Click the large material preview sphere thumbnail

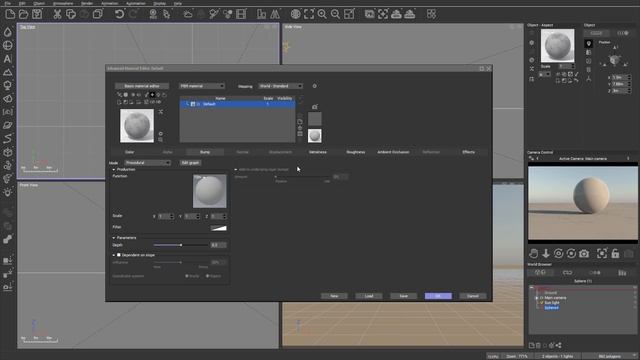click(x=137, y=126)
